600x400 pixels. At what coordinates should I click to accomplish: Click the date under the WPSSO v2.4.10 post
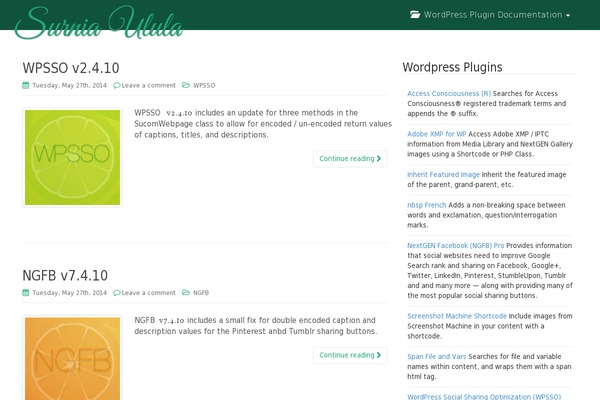(x=69, y=85)
